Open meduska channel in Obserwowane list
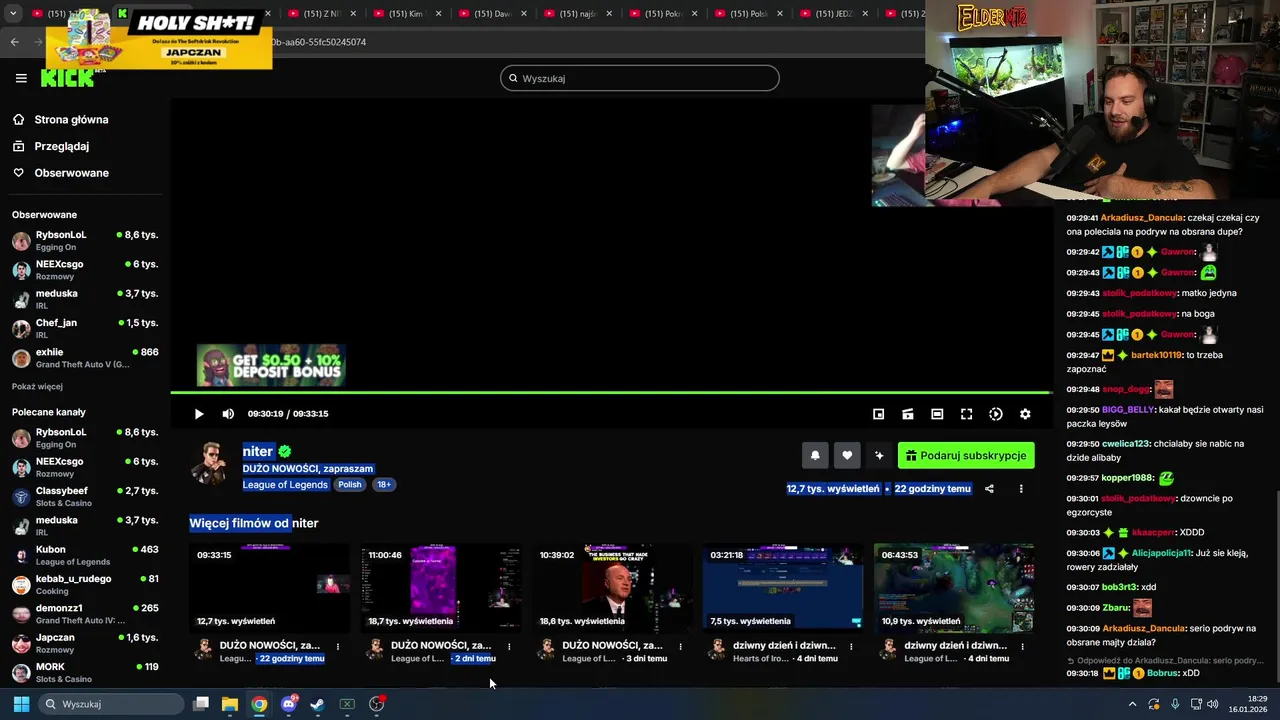The height and width of the screenshot is (720, 1280). pyautogui.click(x=85, y=299)
